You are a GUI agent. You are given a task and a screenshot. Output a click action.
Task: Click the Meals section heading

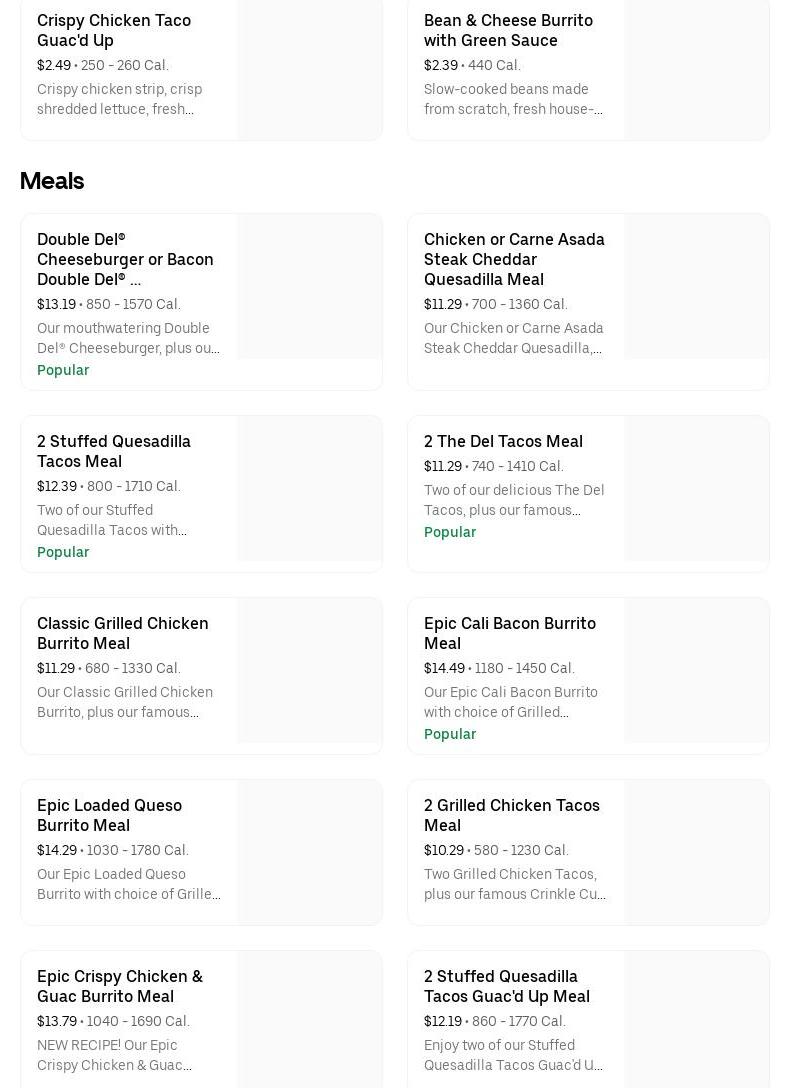click(x=52, y=181)
